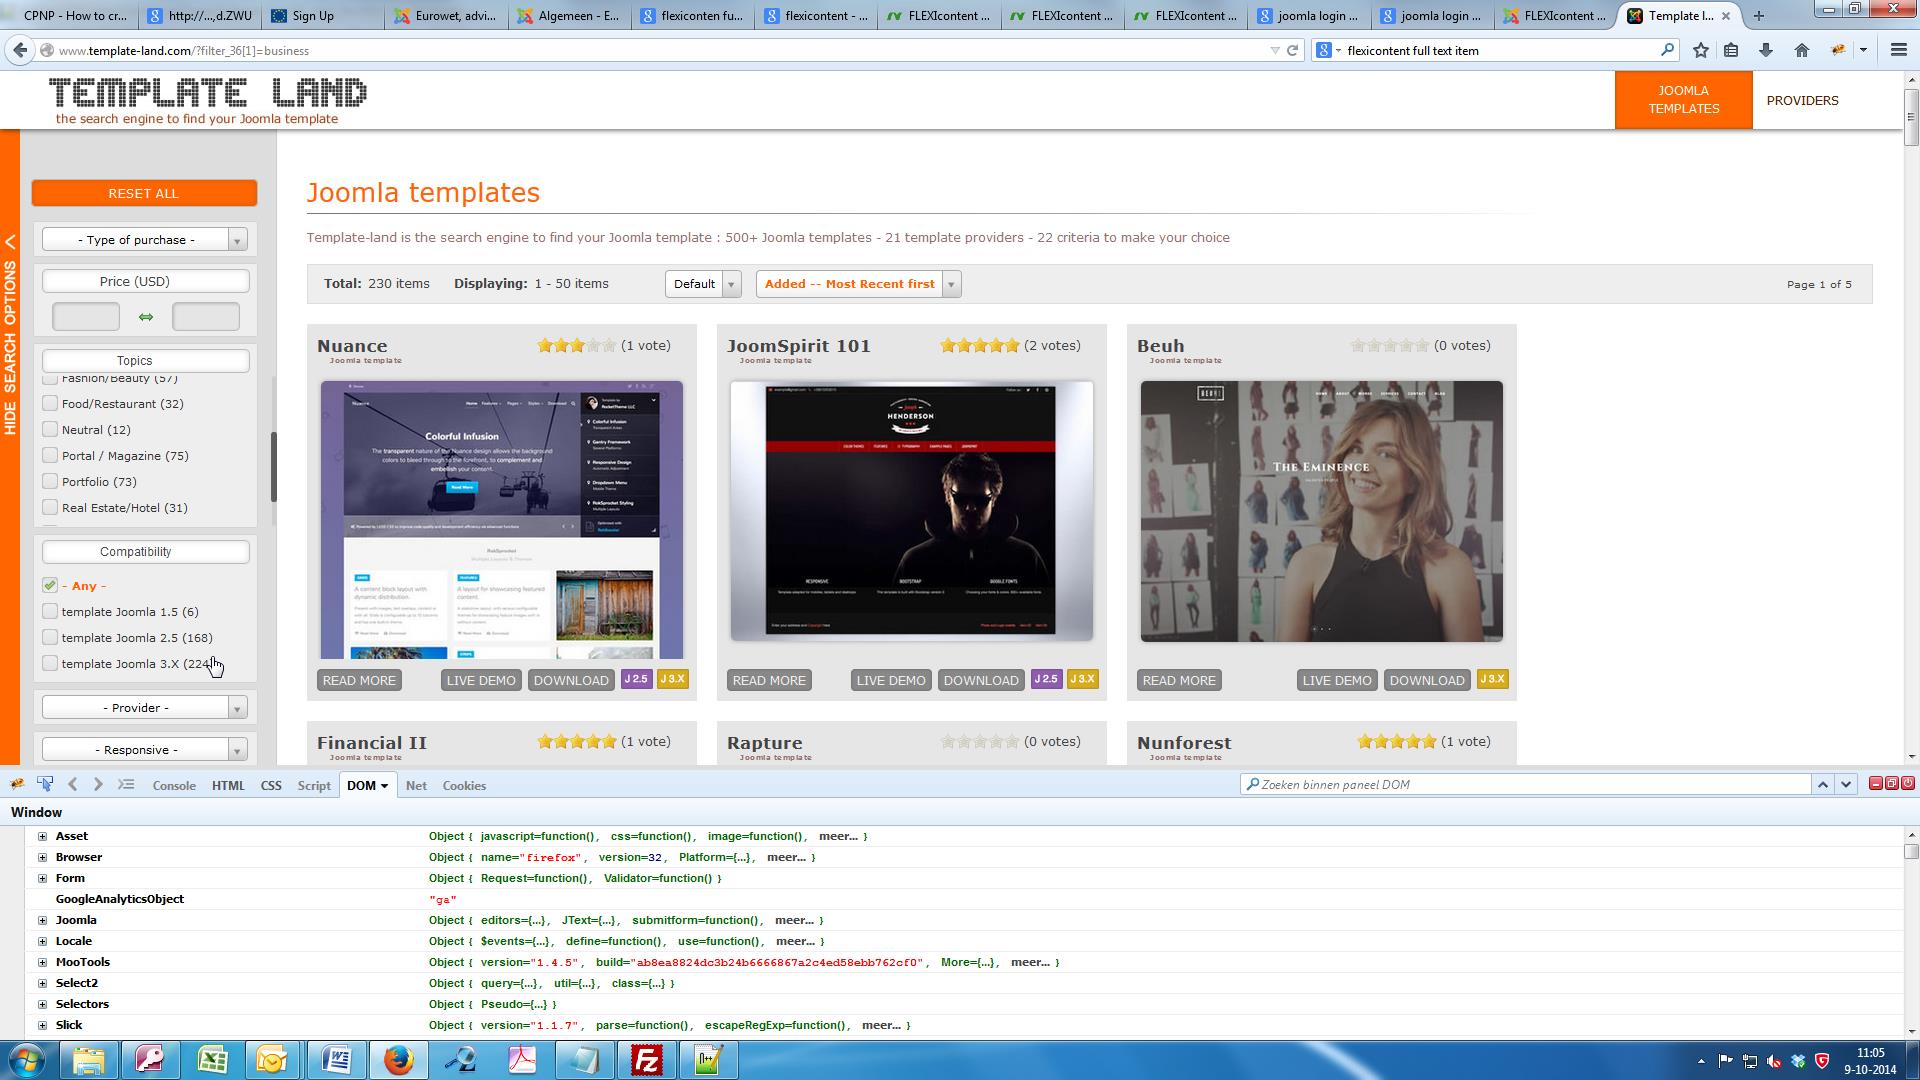Switch to Firebug HTML tab
Screen dimensions: 1920x1080
coord(228,786)
